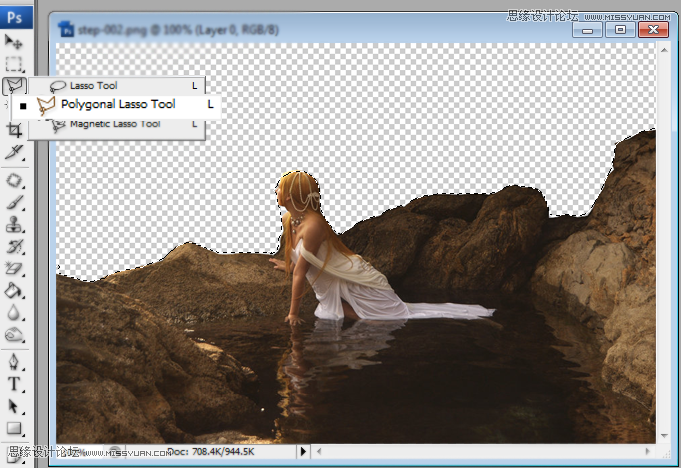Select the Crop tool
The height and width of the screenshot is (468, 681).
tap(13, 130)
